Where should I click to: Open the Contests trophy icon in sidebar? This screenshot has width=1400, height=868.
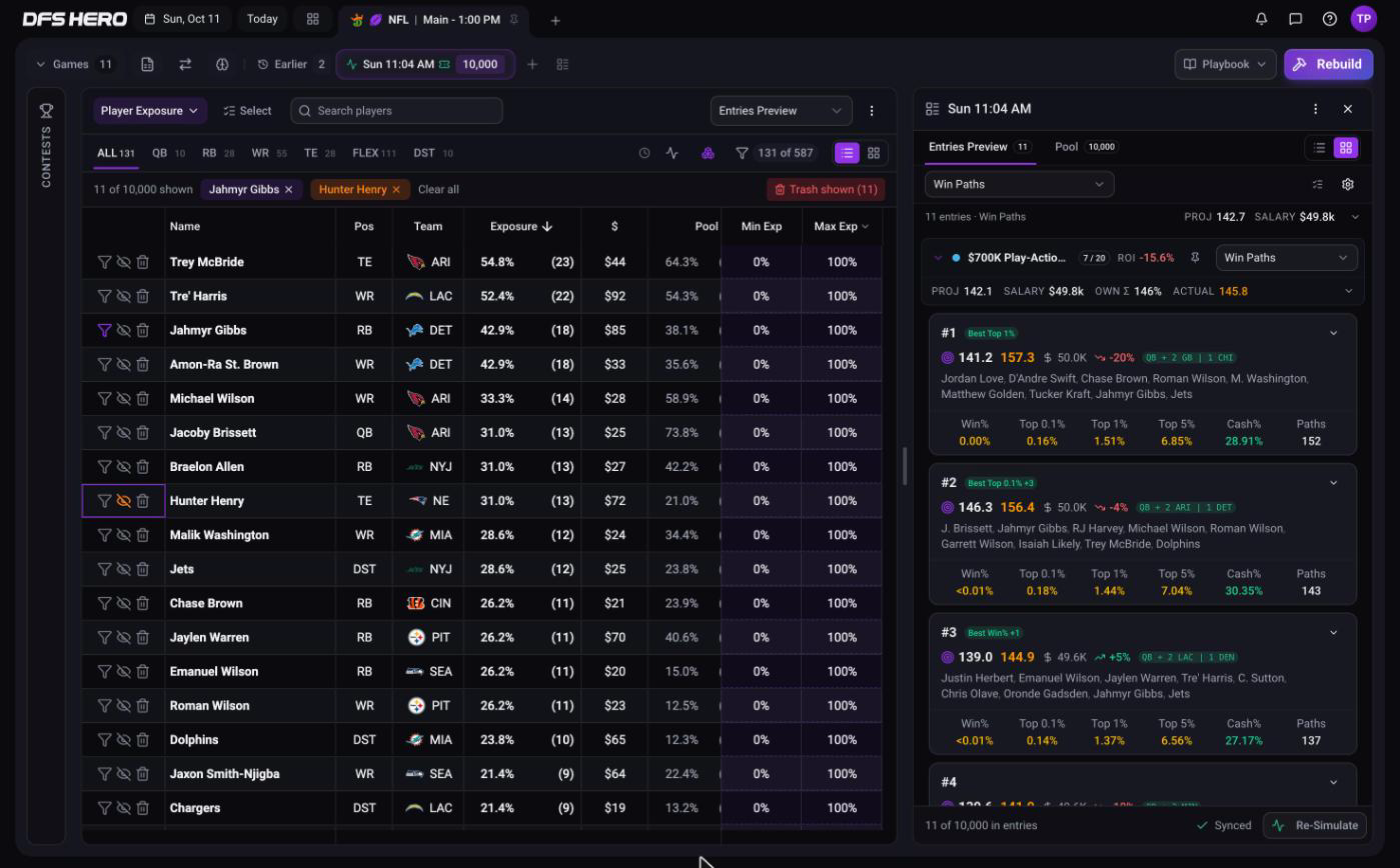point(46,110)
